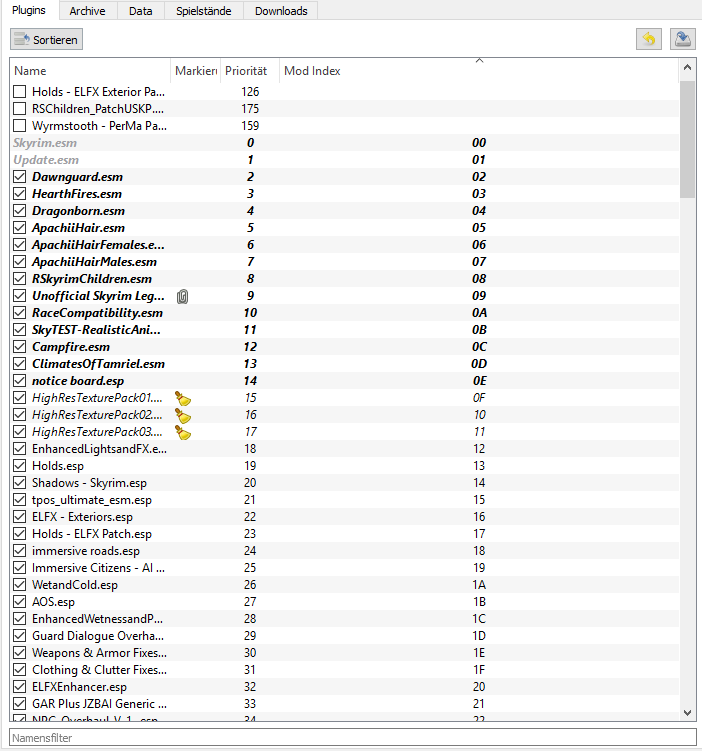Click the plugin list scrollbar up arrow
This screenshot has width=702, height=751.
tap(688, 68)
